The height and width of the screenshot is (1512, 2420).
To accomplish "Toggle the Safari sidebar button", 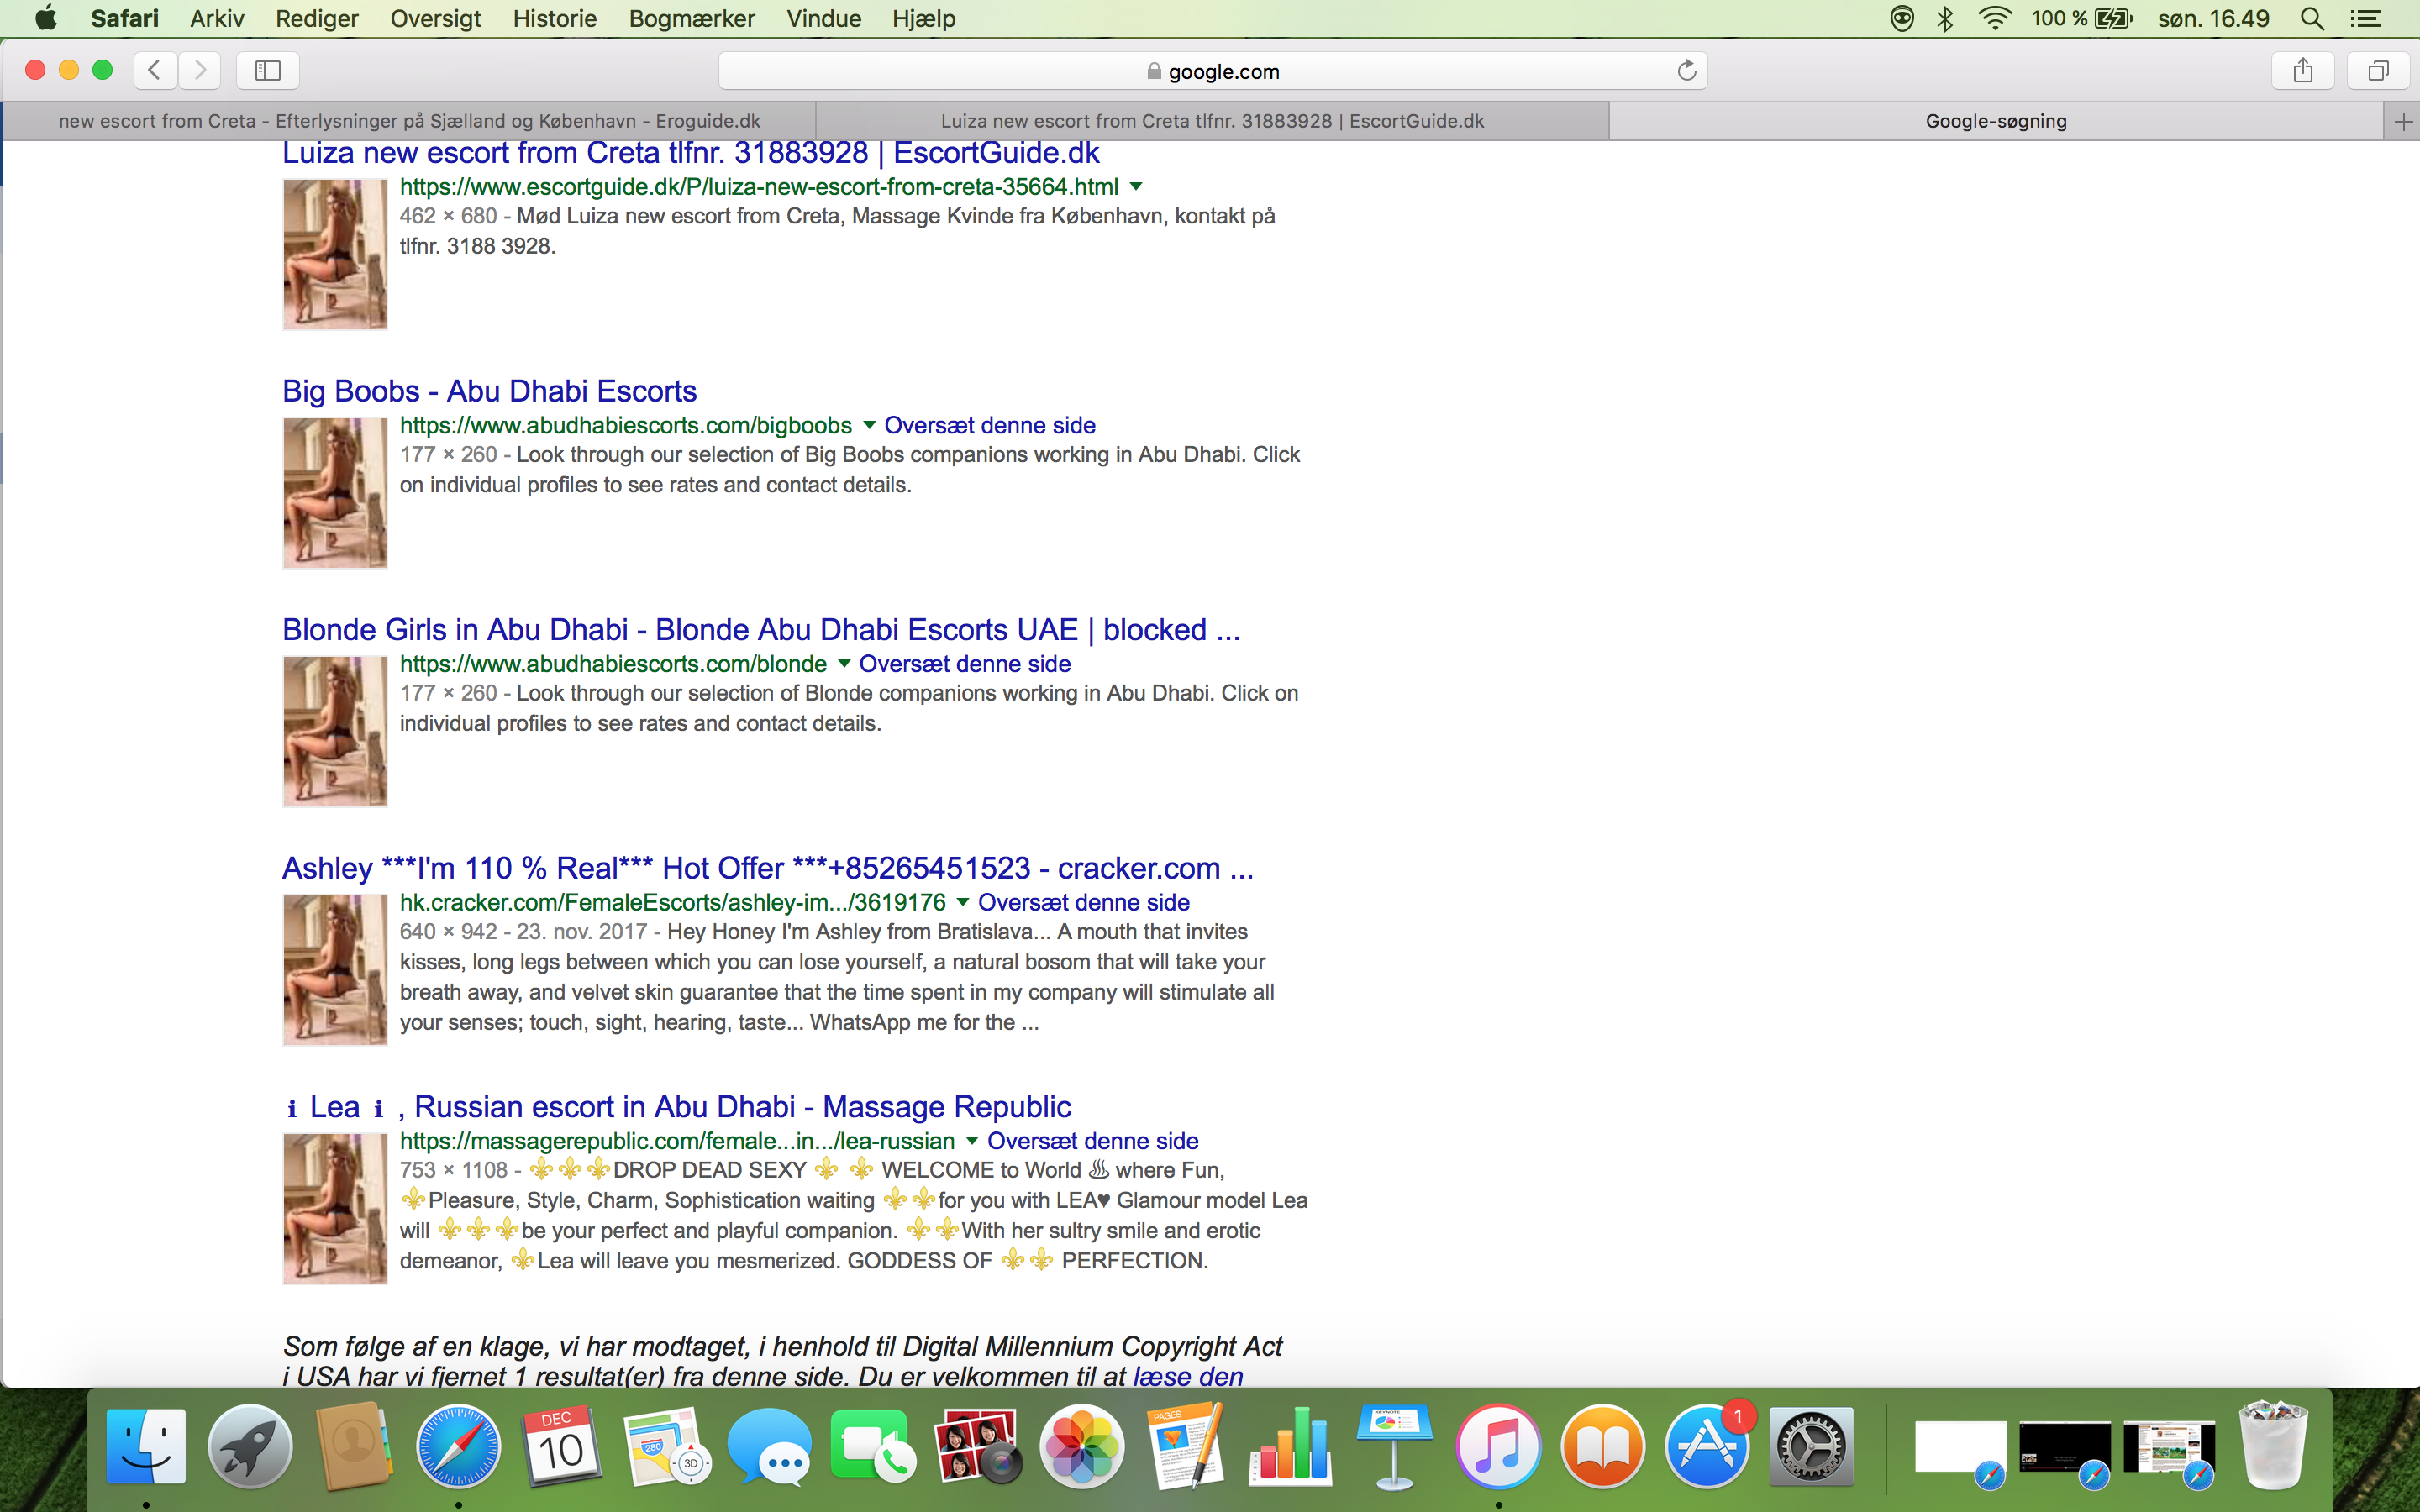I will 268,70.
